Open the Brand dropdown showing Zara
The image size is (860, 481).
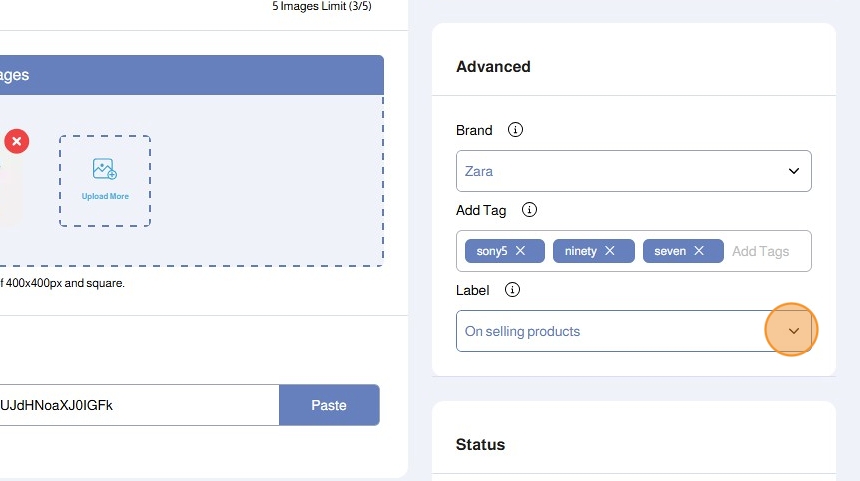tap(620, 171)
